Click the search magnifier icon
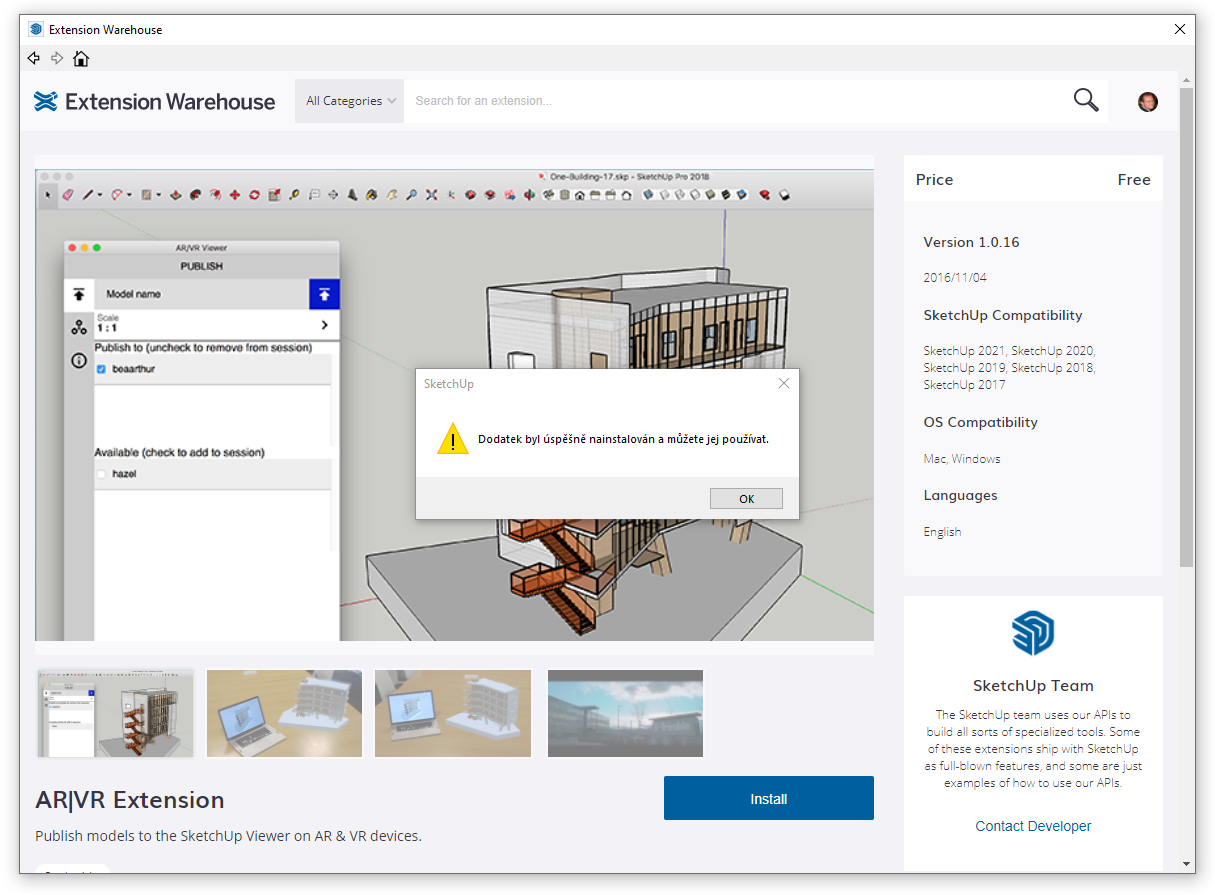The image size is (1215, 895). (x=1085, y=100)
